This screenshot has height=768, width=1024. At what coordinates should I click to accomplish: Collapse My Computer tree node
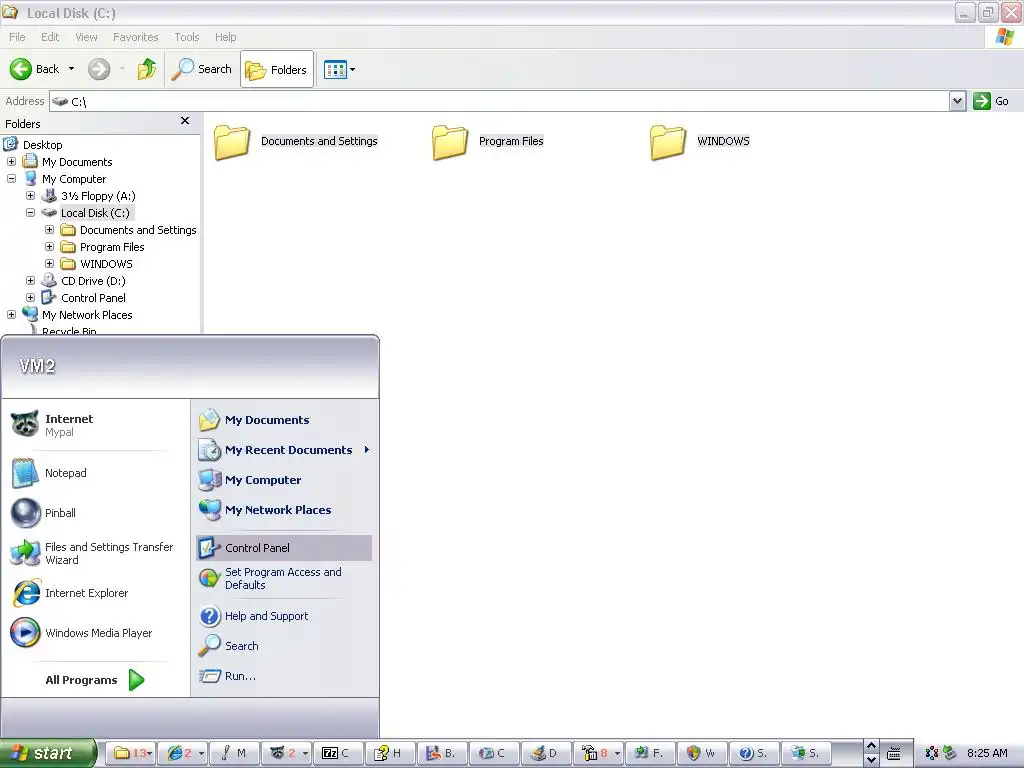(11, 178)
